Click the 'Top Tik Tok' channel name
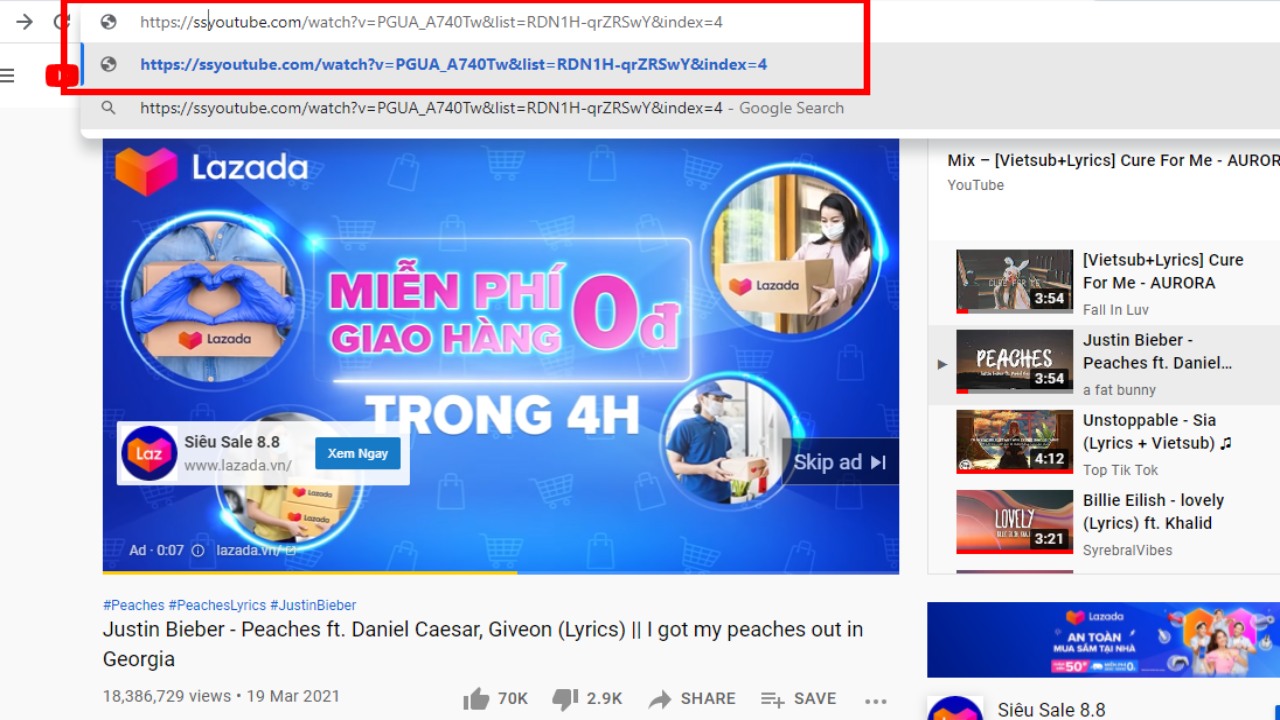 pos(1120,470)
